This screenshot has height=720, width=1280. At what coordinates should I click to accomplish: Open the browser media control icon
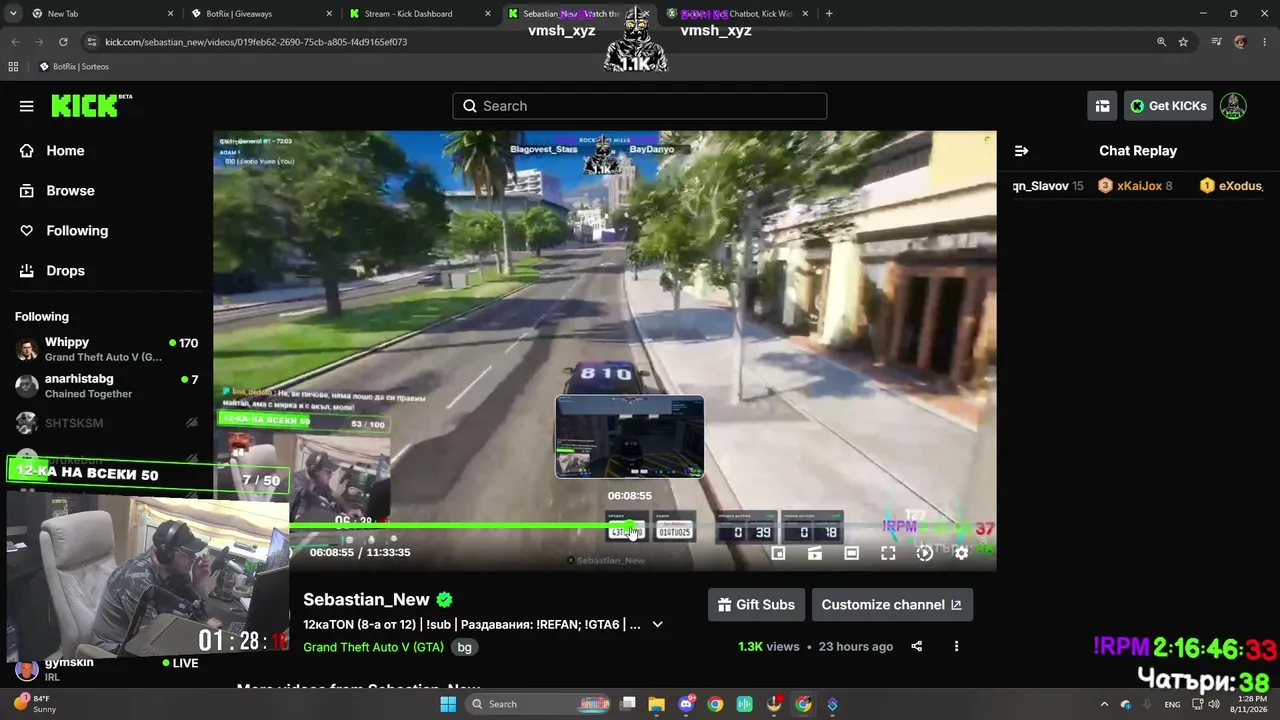point(1216,42)
